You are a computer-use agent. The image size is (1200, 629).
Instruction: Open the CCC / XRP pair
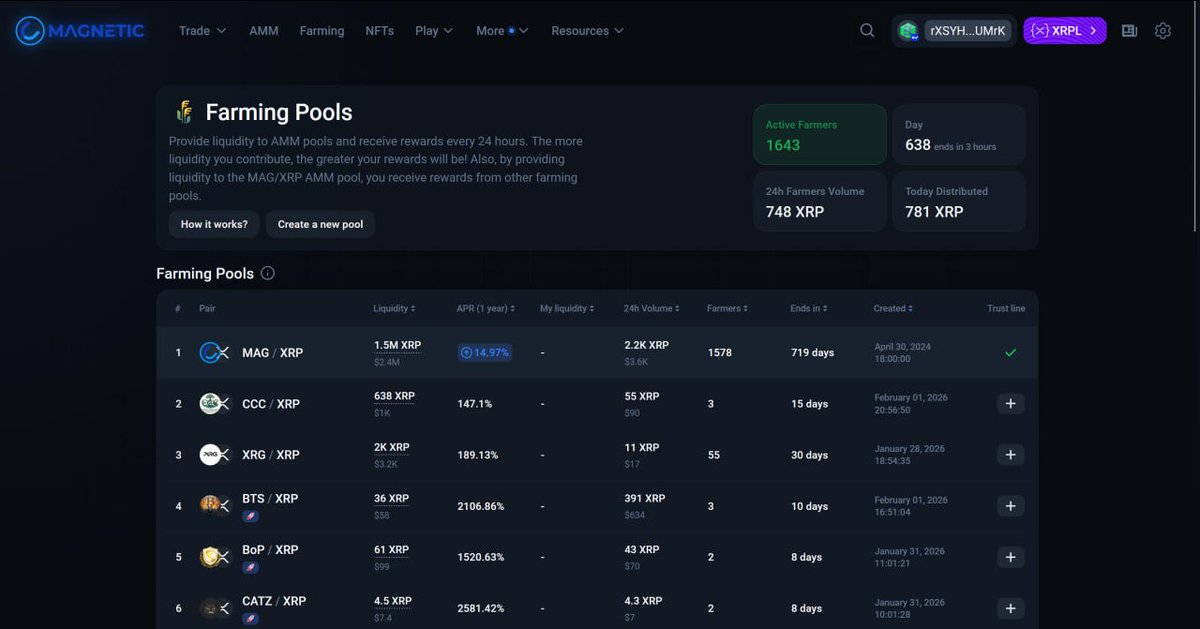(271, 404)
